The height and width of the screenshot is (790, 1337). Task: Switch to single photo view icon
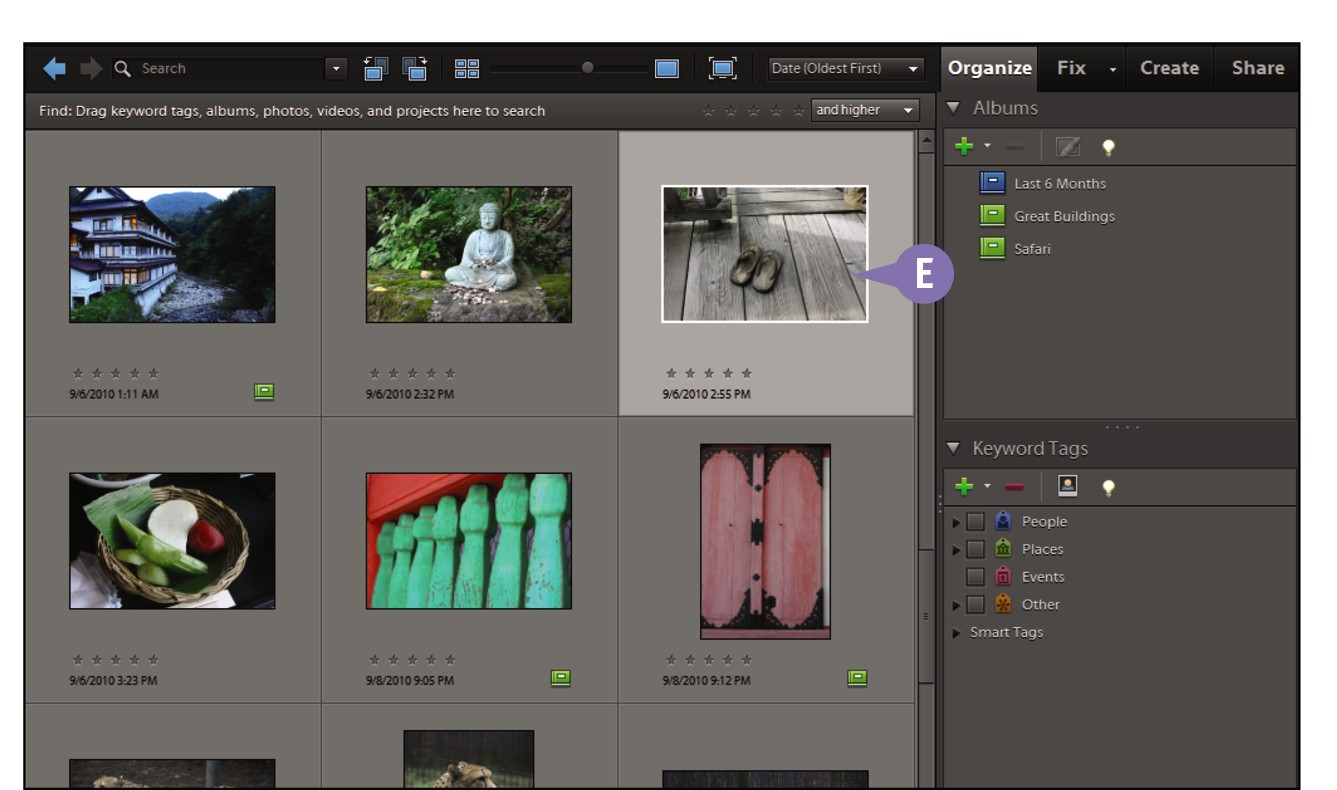click(667, 69)
